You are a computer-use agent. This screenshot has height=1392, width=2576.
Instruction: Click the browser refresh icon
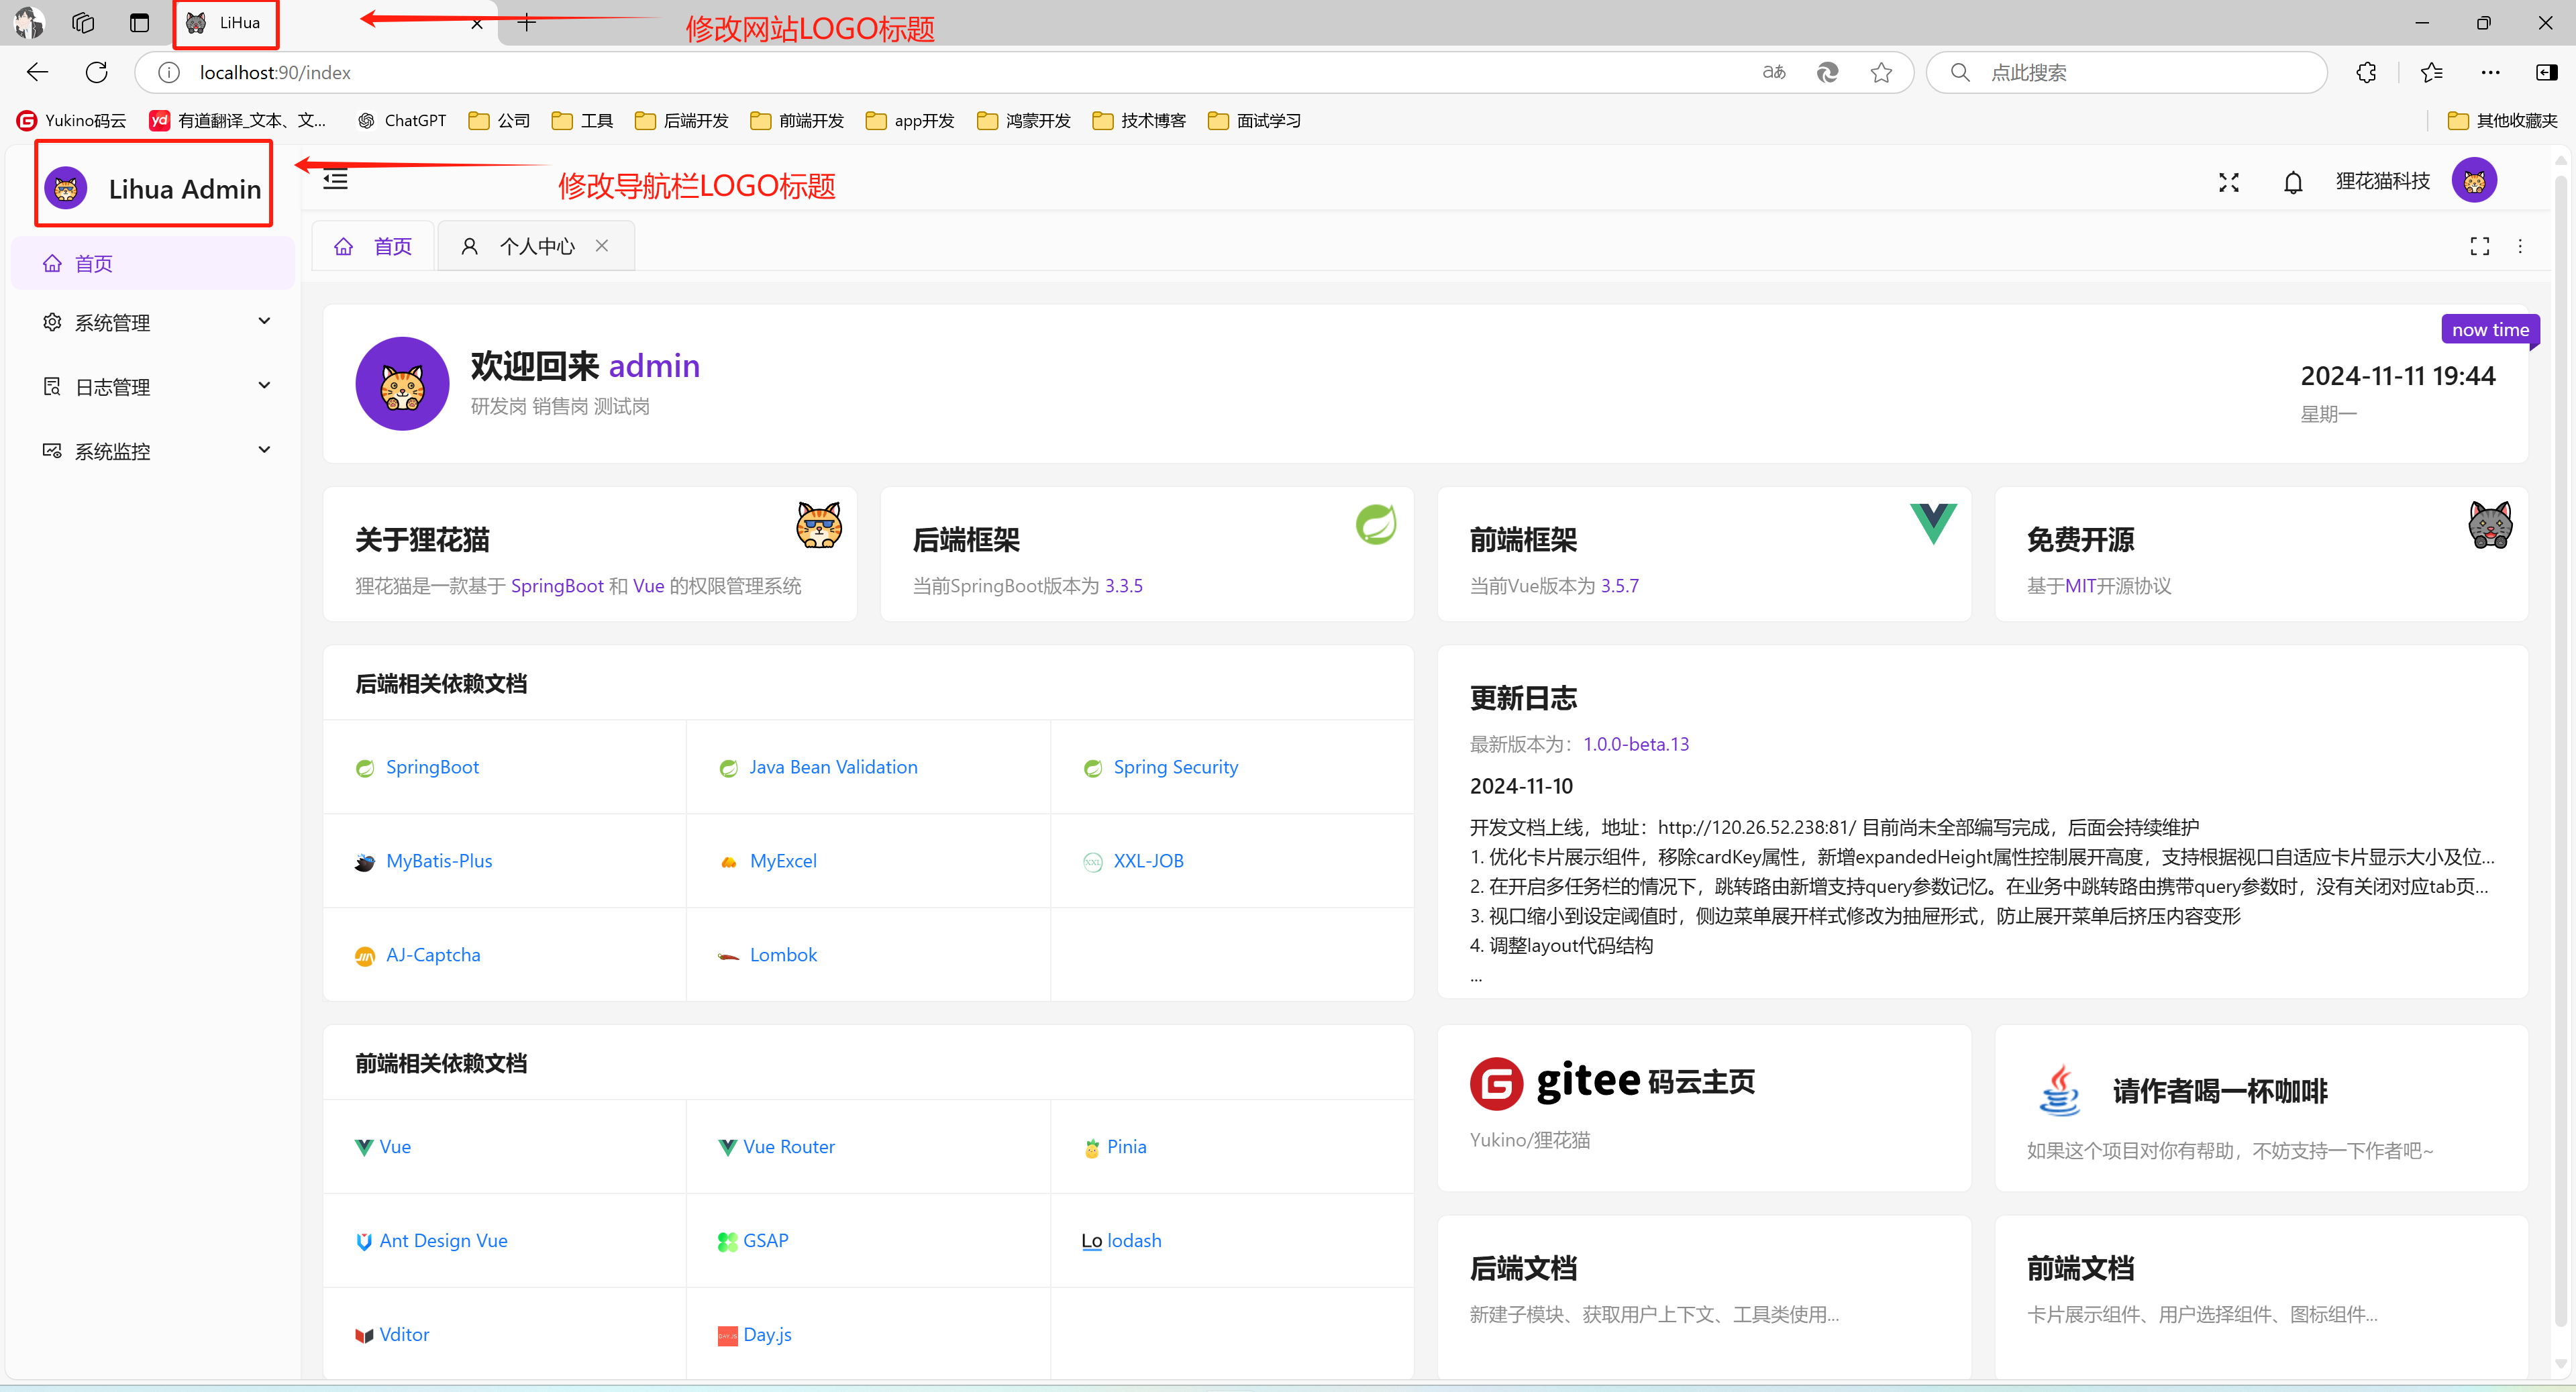tap(97, 72)
